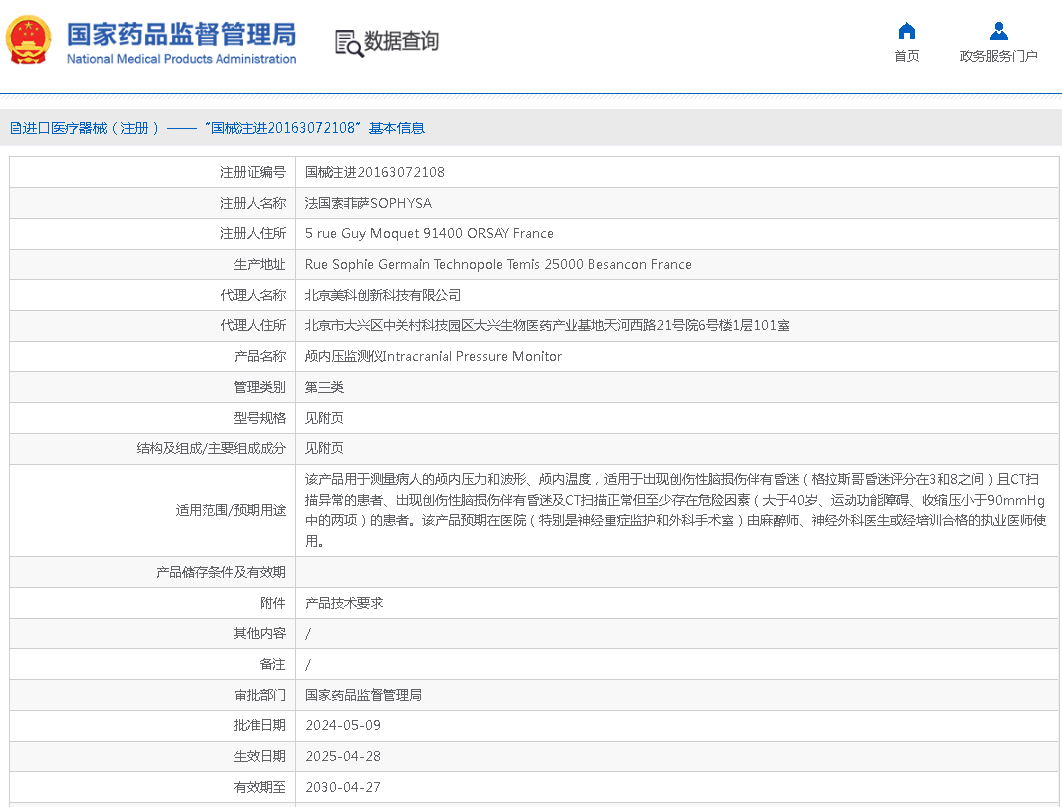Image resolution: width=1062 pixels, height=807 pixels.
Task: Click the registrant name 法国索菲萨SOPHYSA
Action: pyautogui.click(x=368, y=203)
